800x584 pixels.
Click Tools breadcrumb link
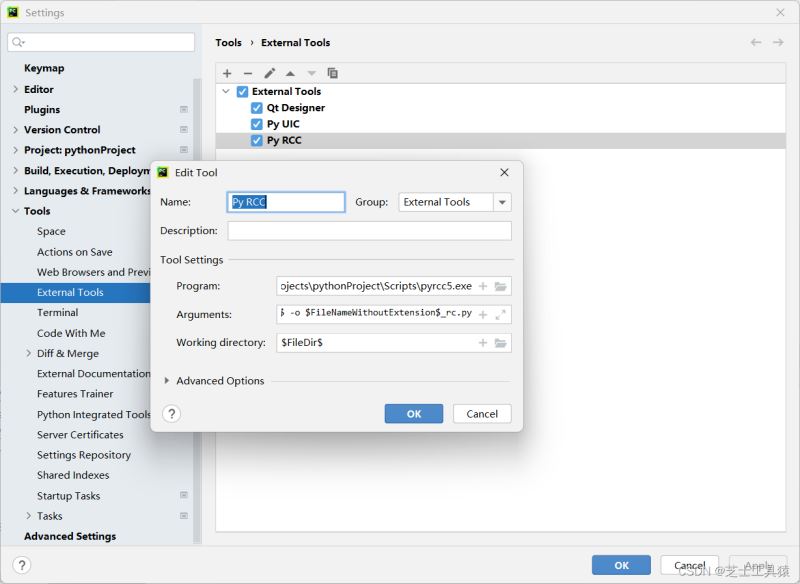point(228,42)
